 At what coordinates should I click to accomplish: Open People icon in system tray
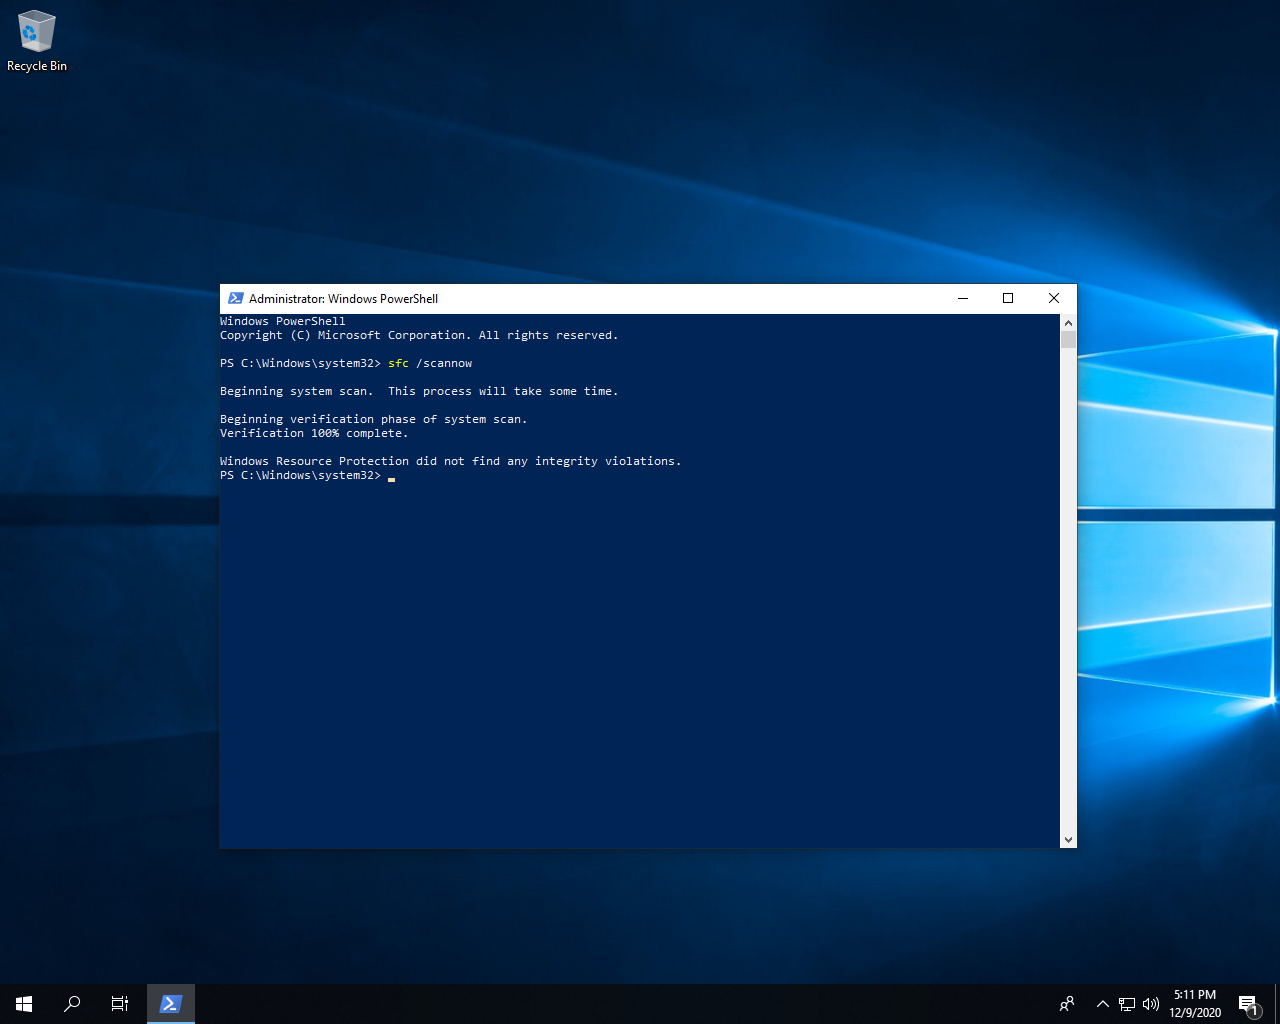click(1067, 1004)
